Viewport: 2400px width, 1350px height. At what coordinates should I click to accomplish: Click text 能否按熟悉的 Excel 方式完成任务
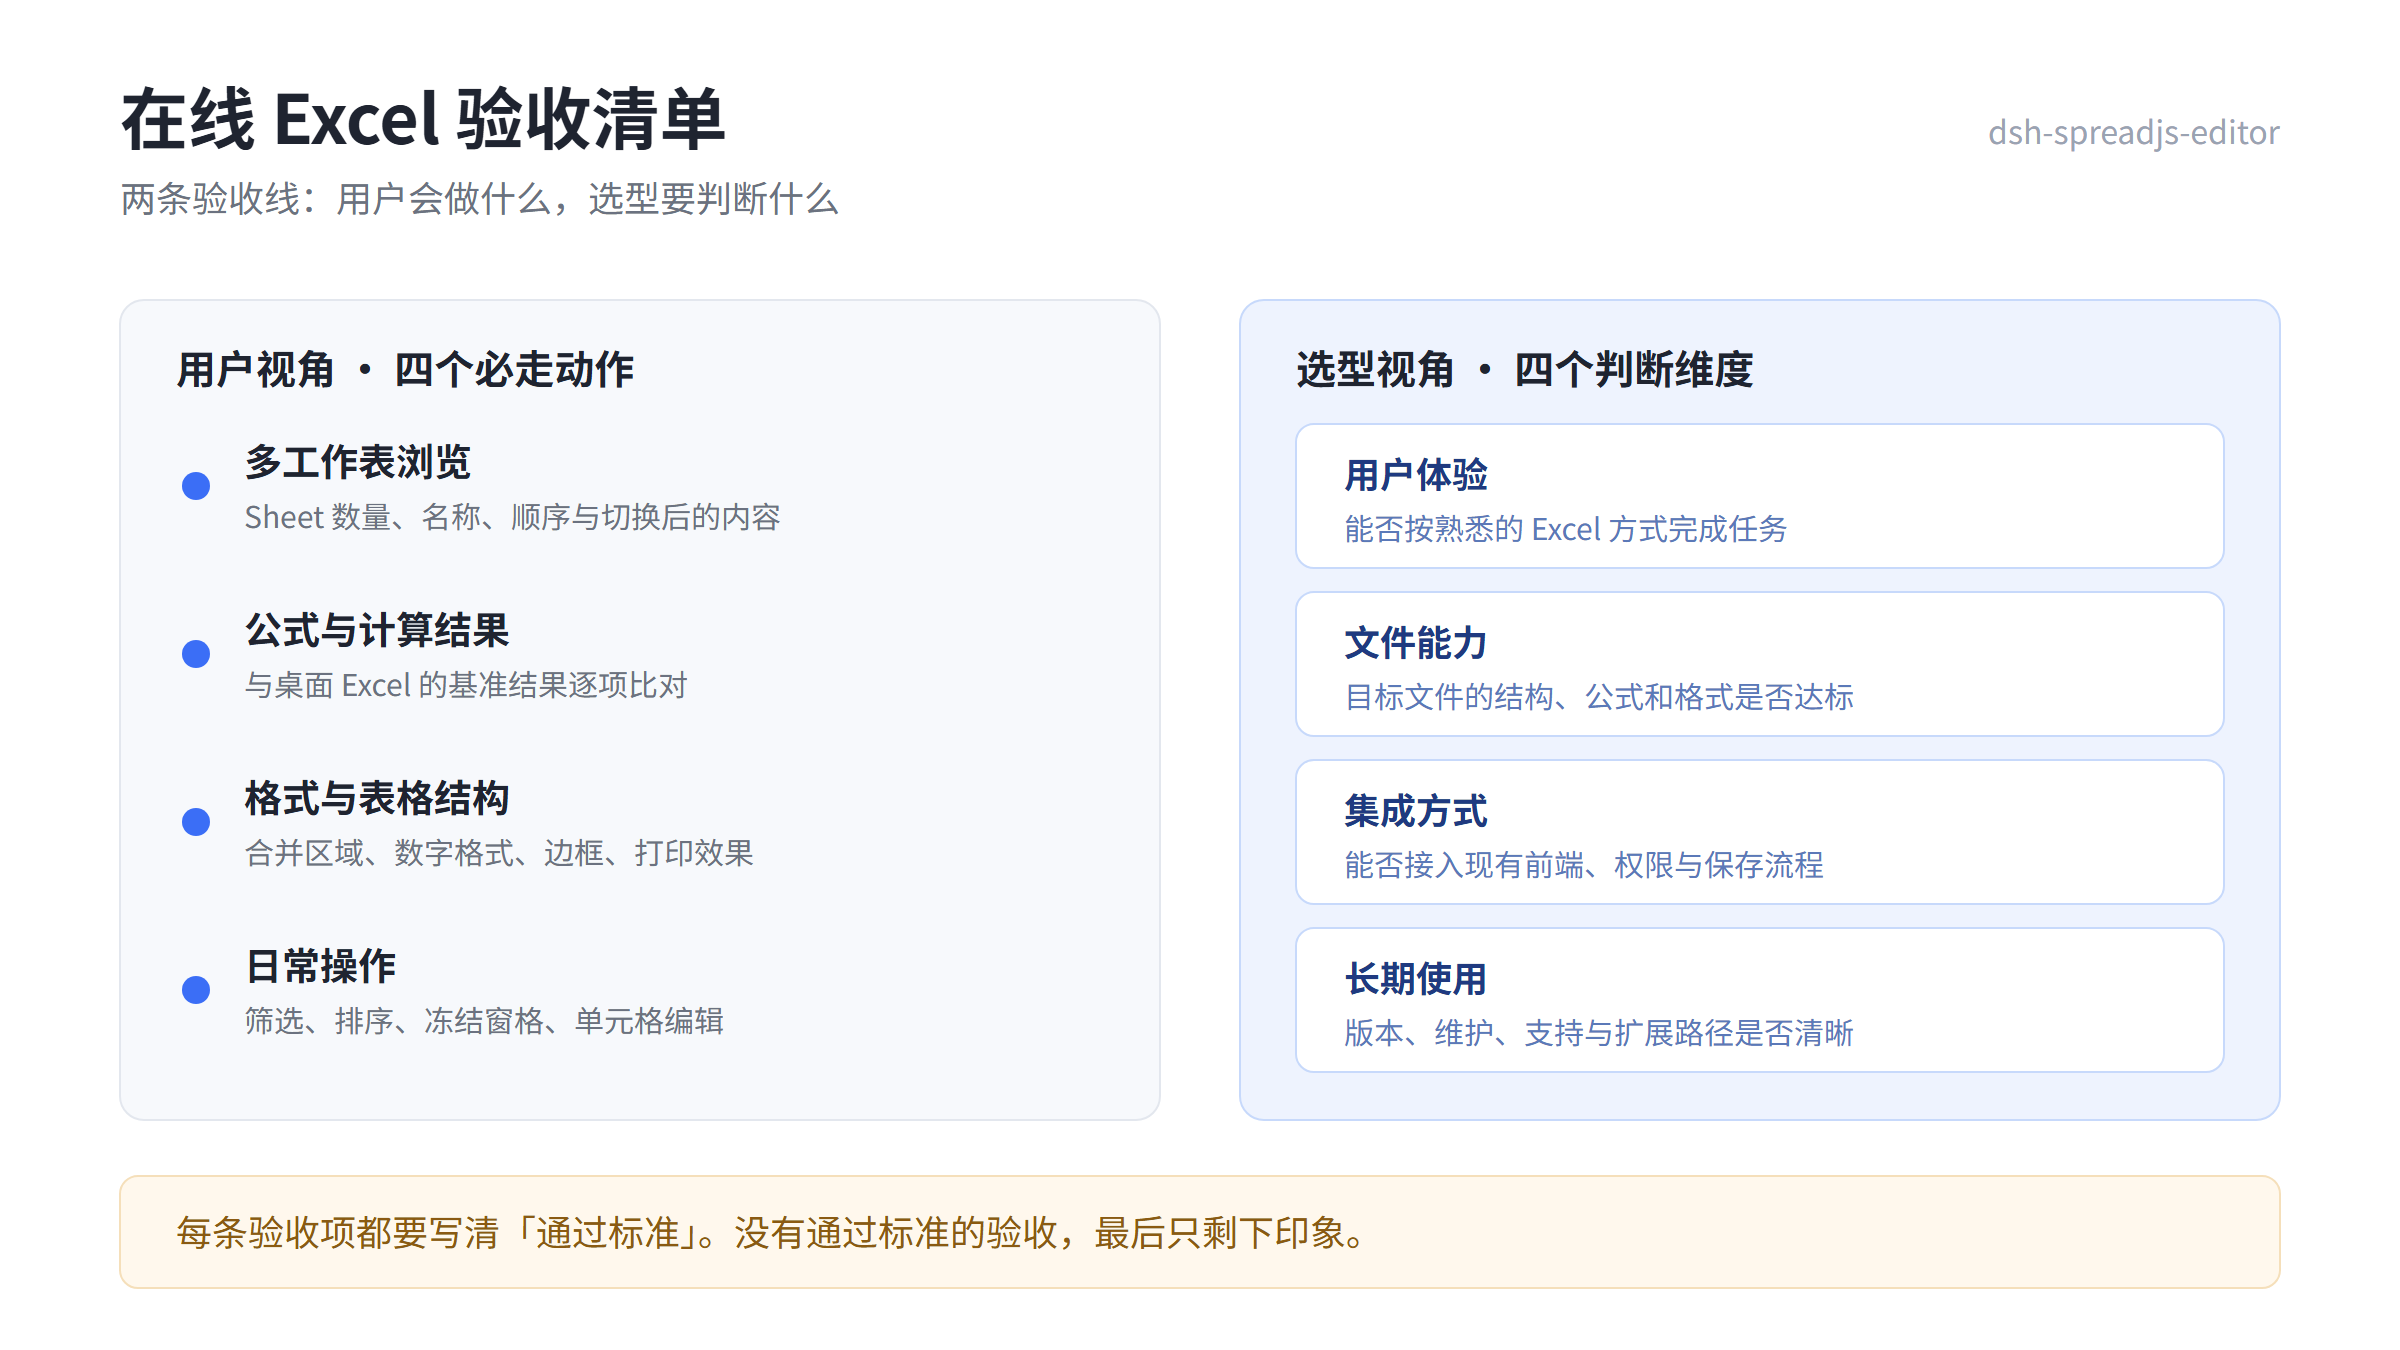point(1566,529)
